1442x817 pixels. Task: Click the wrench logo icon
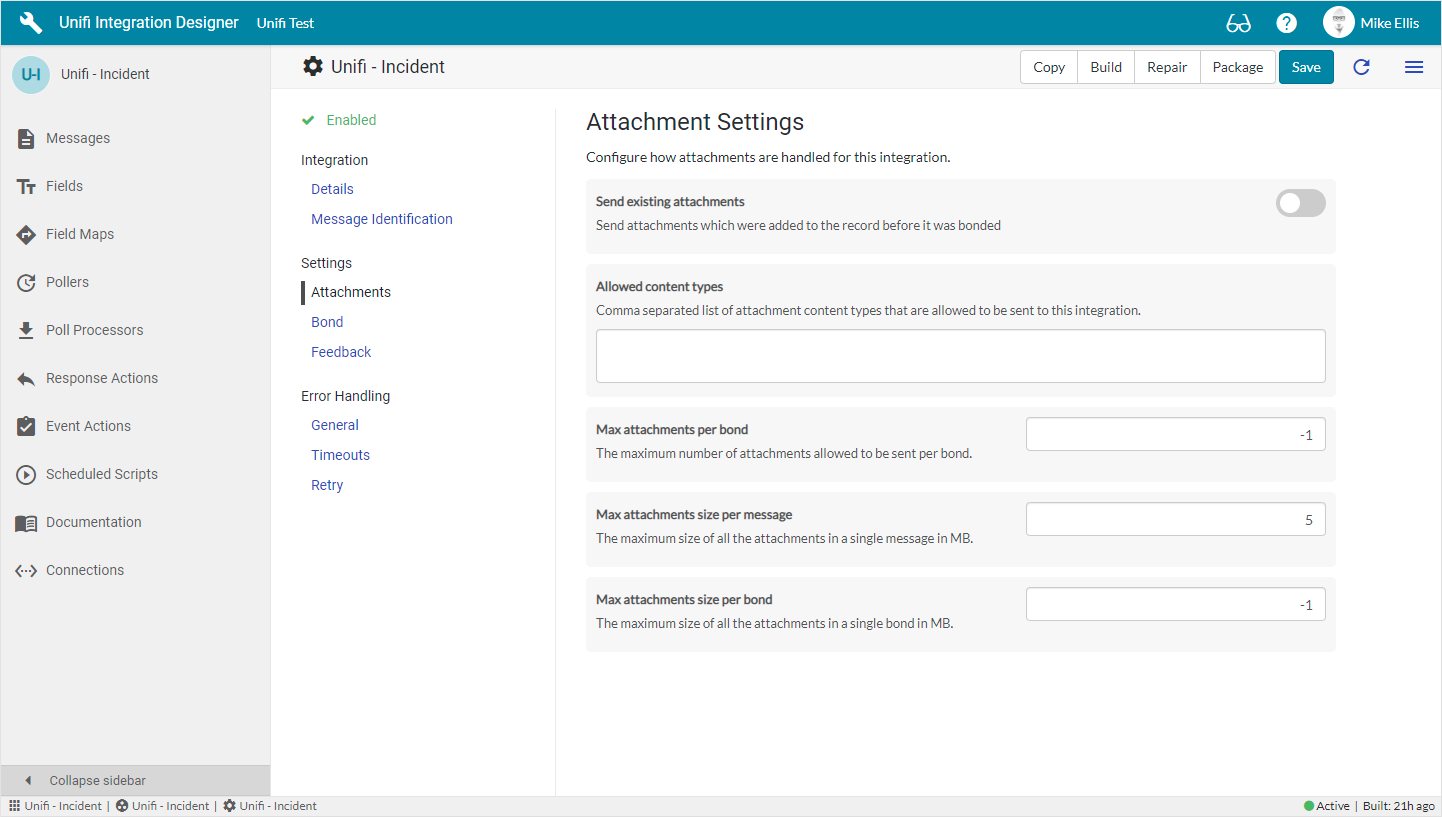tap(31, 23)
